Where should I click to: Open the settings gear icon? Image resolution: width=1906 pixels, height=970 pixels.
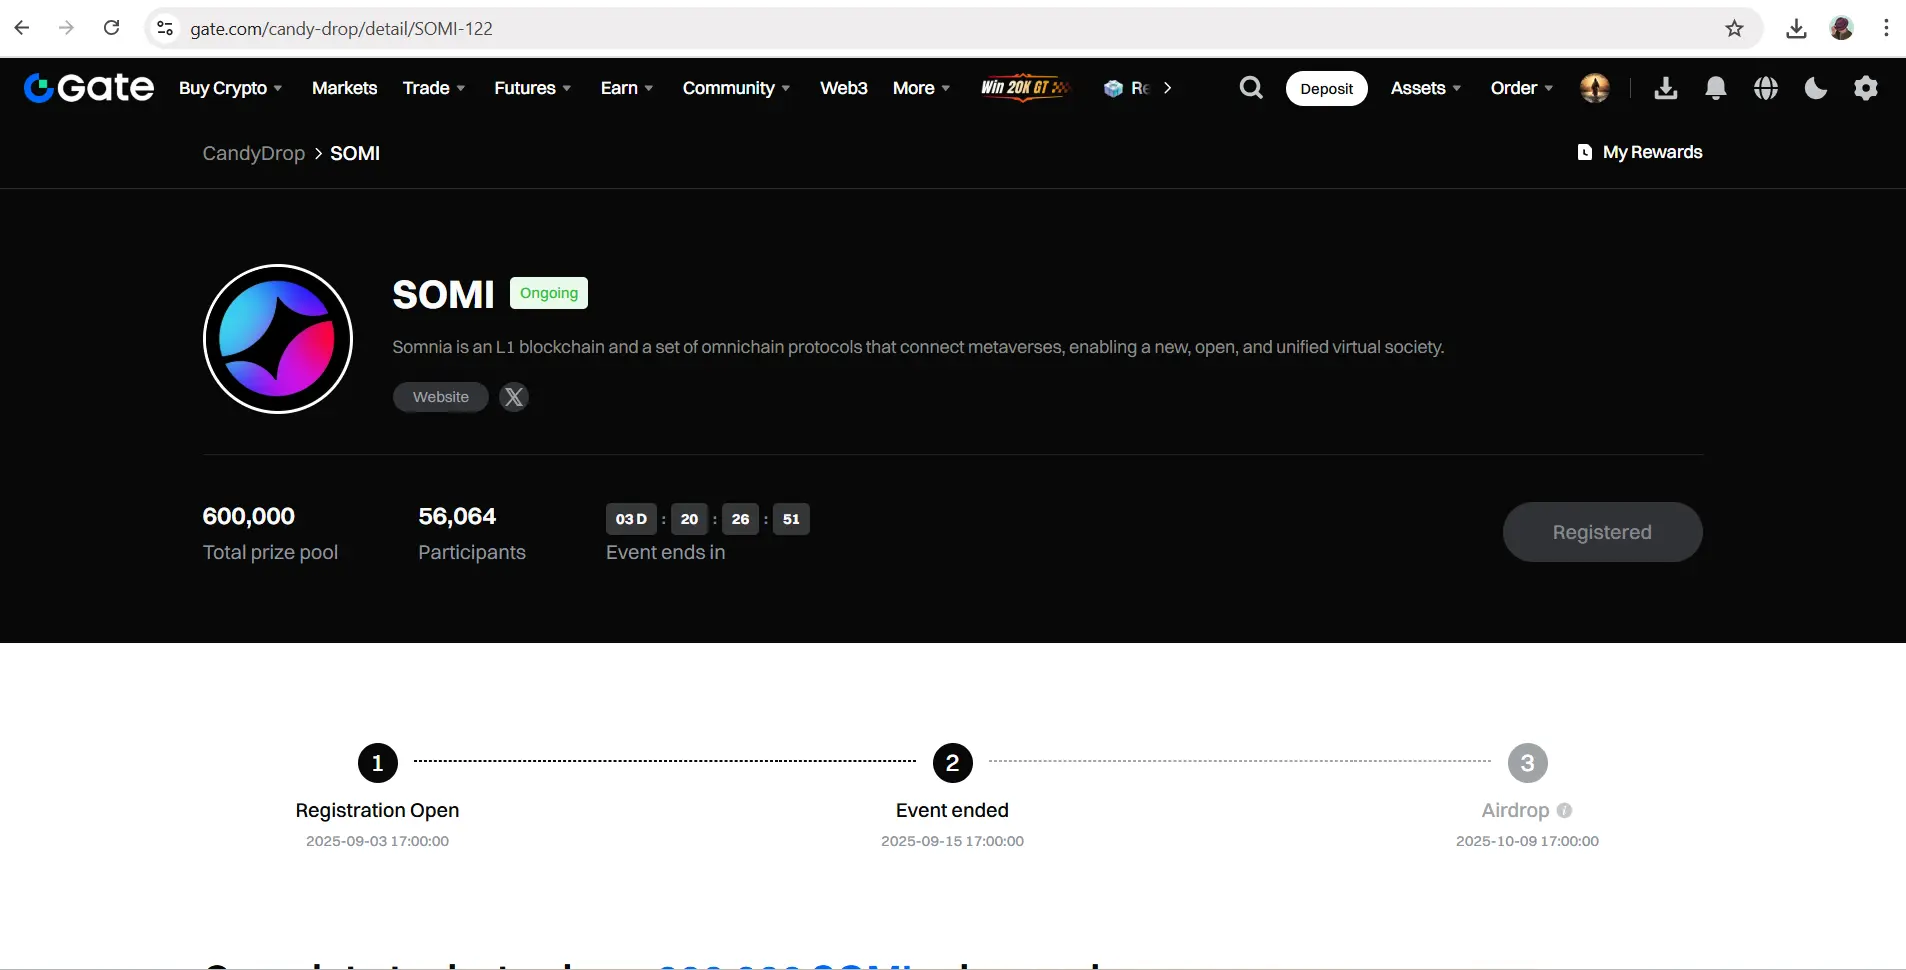pyautogui.click(x=1866, y=88)
